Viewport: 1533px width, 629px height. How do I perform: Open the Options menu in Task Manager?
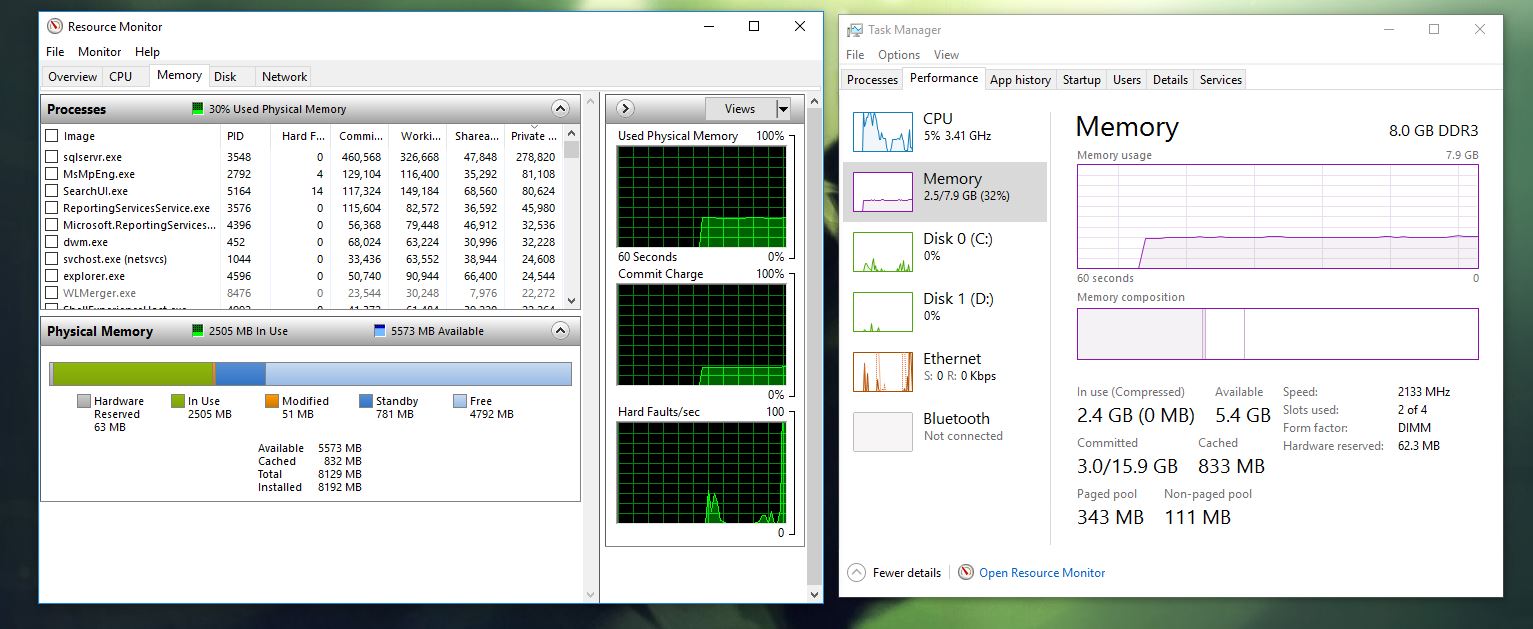click(898, 55)
